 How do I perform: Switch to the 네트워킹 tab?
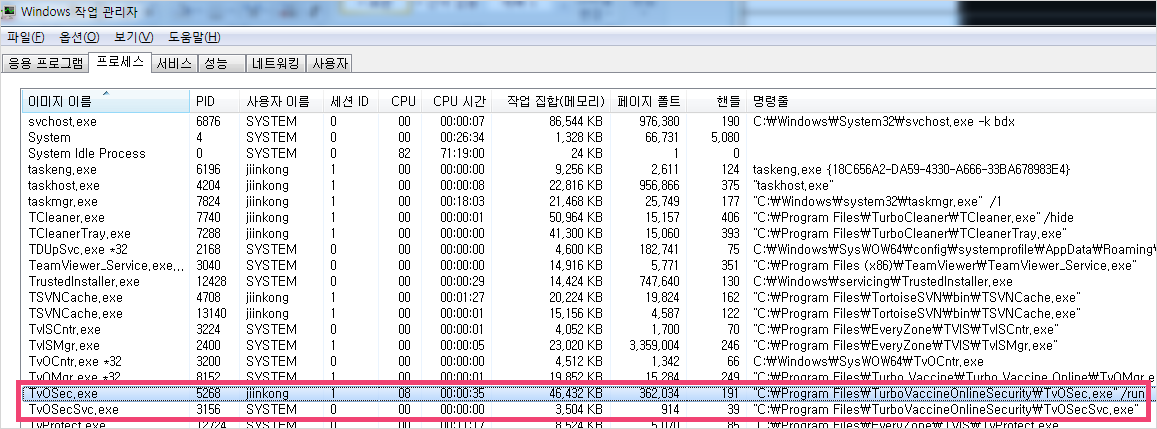[275, 64]
